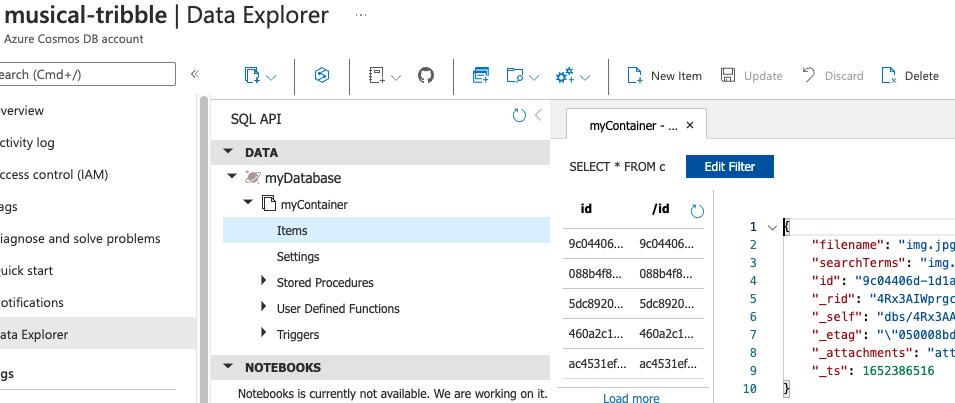Viewport: 955px width, 403px height.
Task: Click the Synapse Link hexagon icon
Action: 322,75
